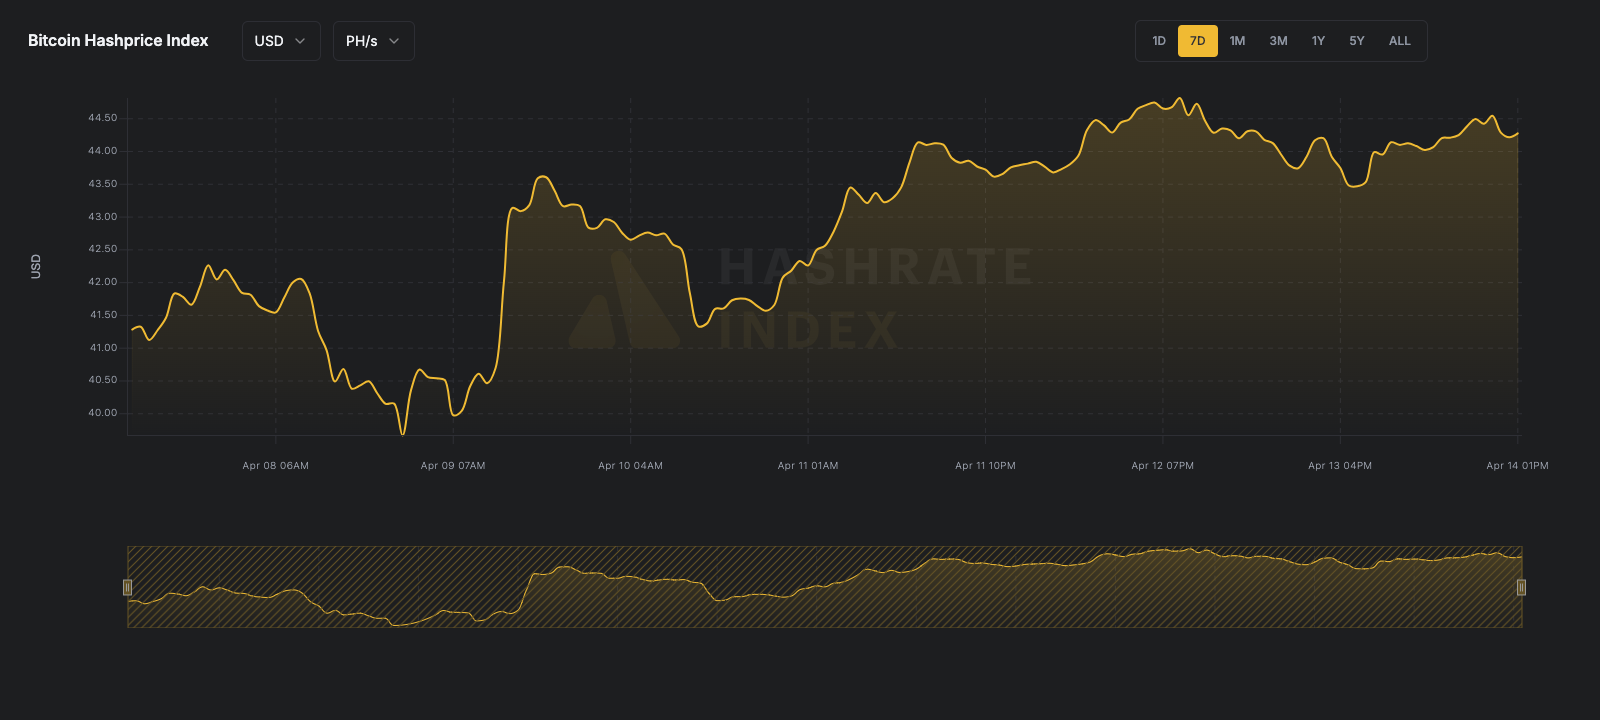1600x720 pixels.
Task: Click the Apr 12 07PM axis label
Action: [x=1162, y=466]
